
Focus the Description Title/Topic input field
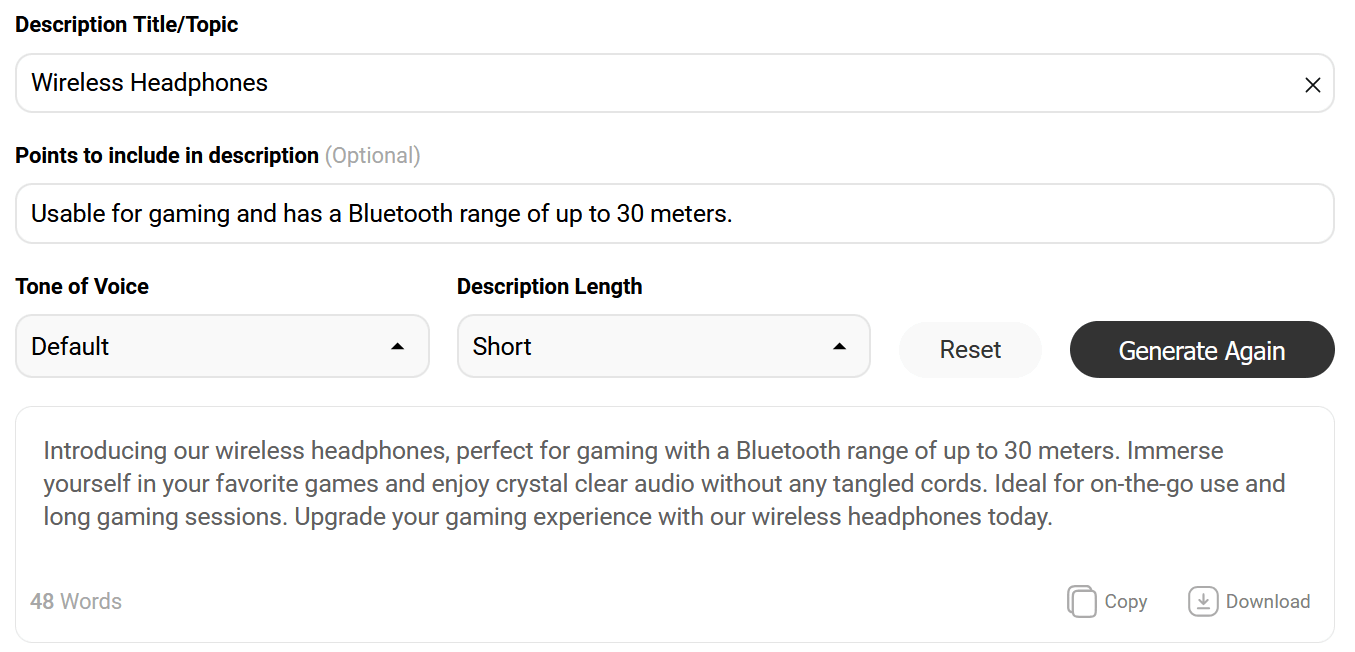coord(675,83)
